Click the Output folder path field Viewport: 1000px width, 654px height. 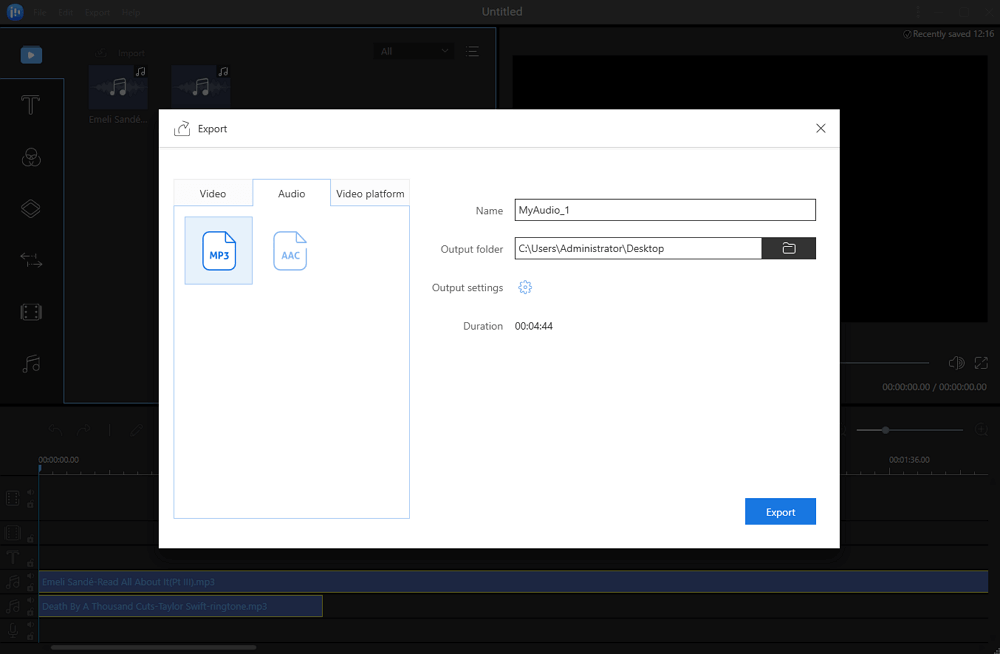[638, 248]
